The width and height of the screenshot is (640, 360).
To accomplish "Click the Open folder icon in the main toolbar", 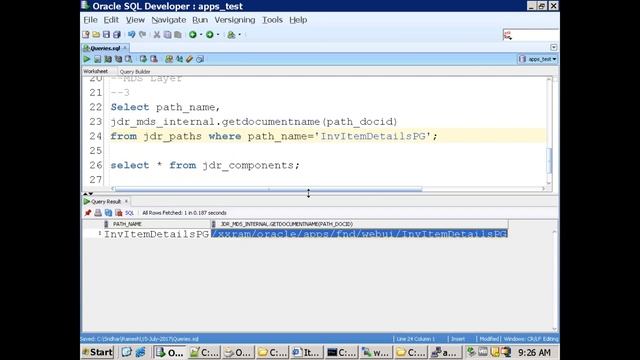I will (96, 35).
